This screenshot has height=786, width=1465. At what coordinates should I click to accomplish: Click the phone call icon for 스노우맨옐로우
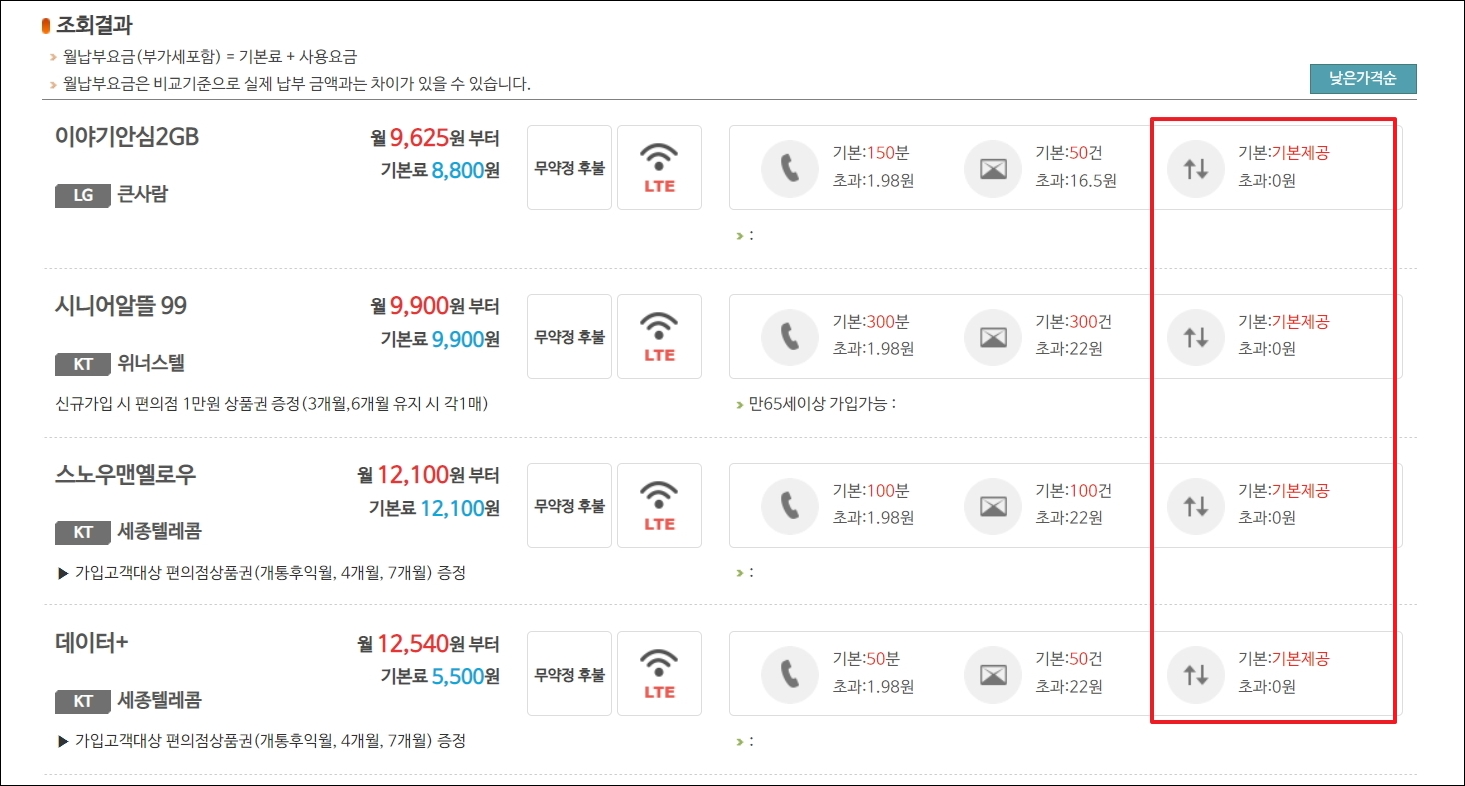coord(789,506)
